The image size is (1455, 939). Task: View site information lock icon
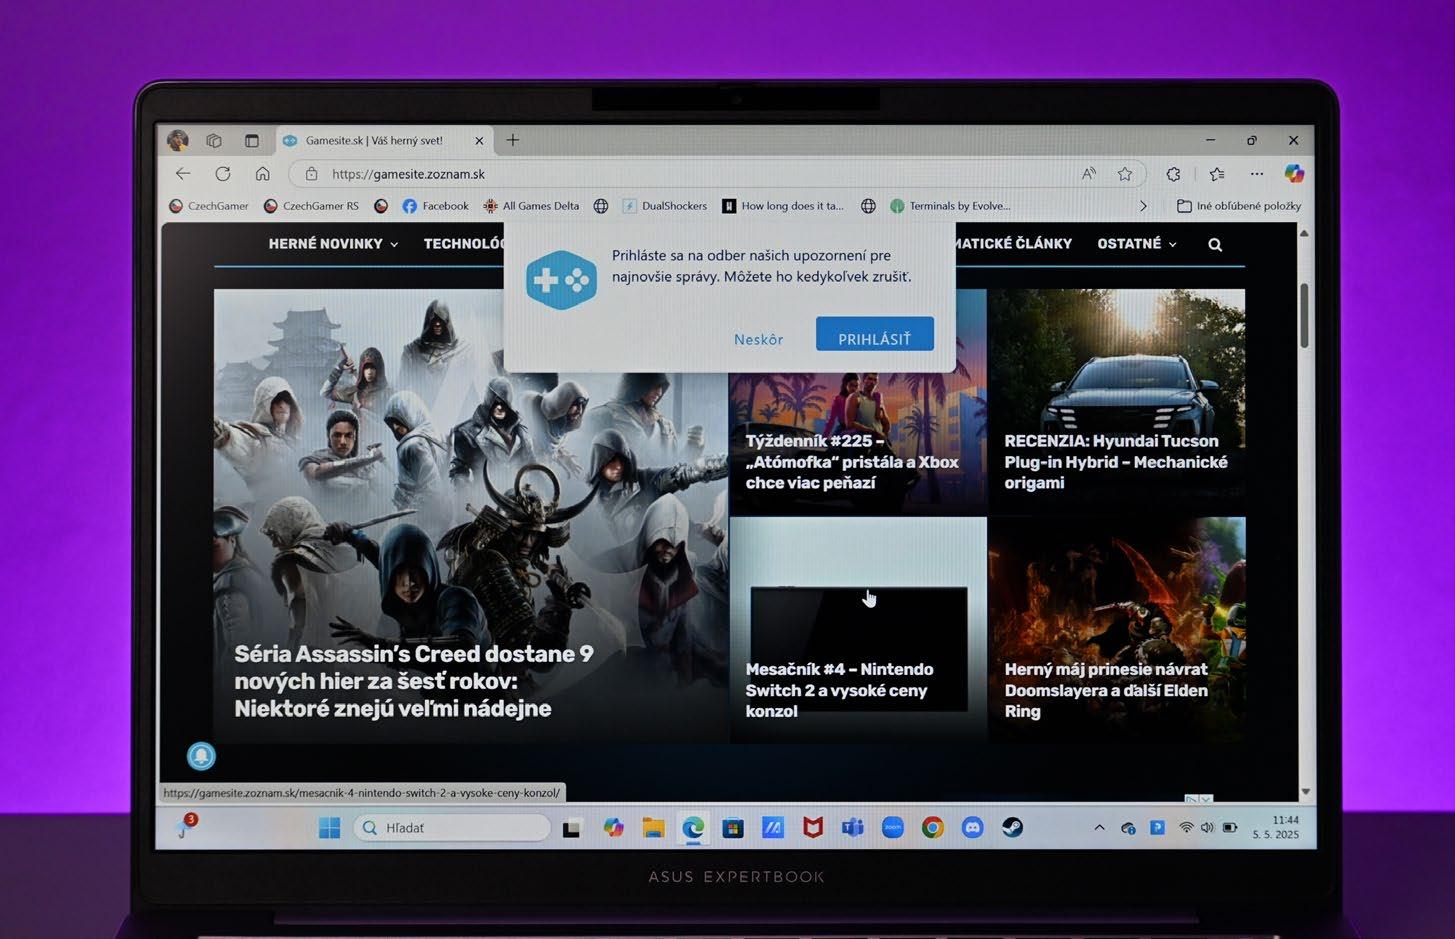click(311, 174)
